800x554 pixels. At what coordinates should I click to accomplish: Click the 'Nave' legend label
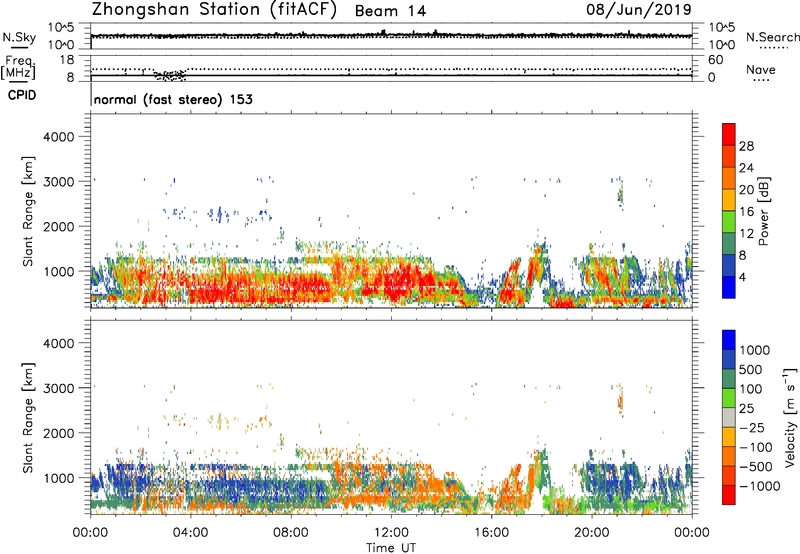click(761, 69)
